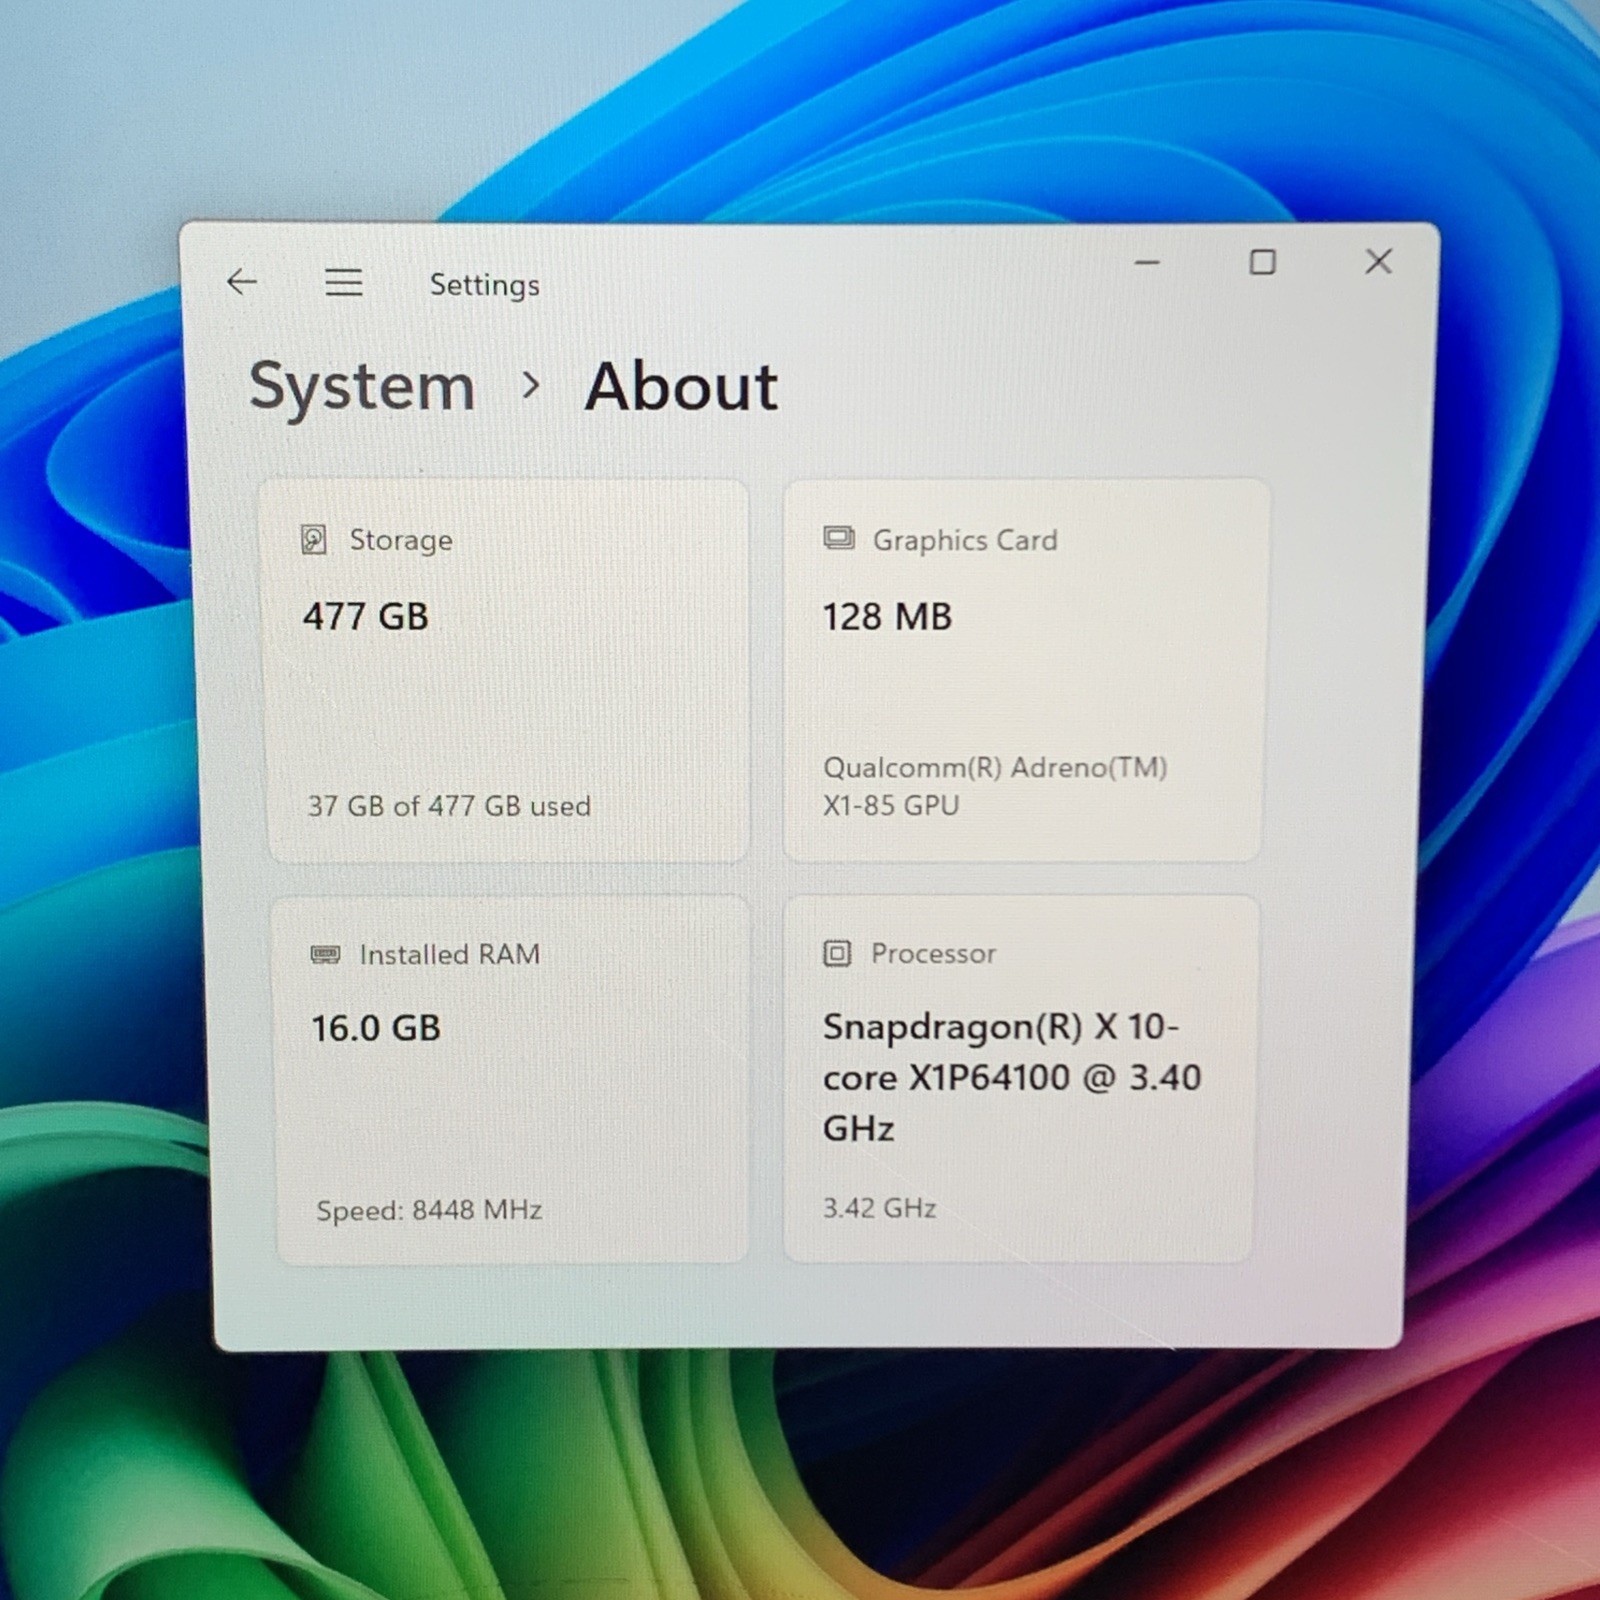This screenshot has width=1600, height=1600.
Task: Click the breadcrumb chevron separator
Action: point(531,385)
